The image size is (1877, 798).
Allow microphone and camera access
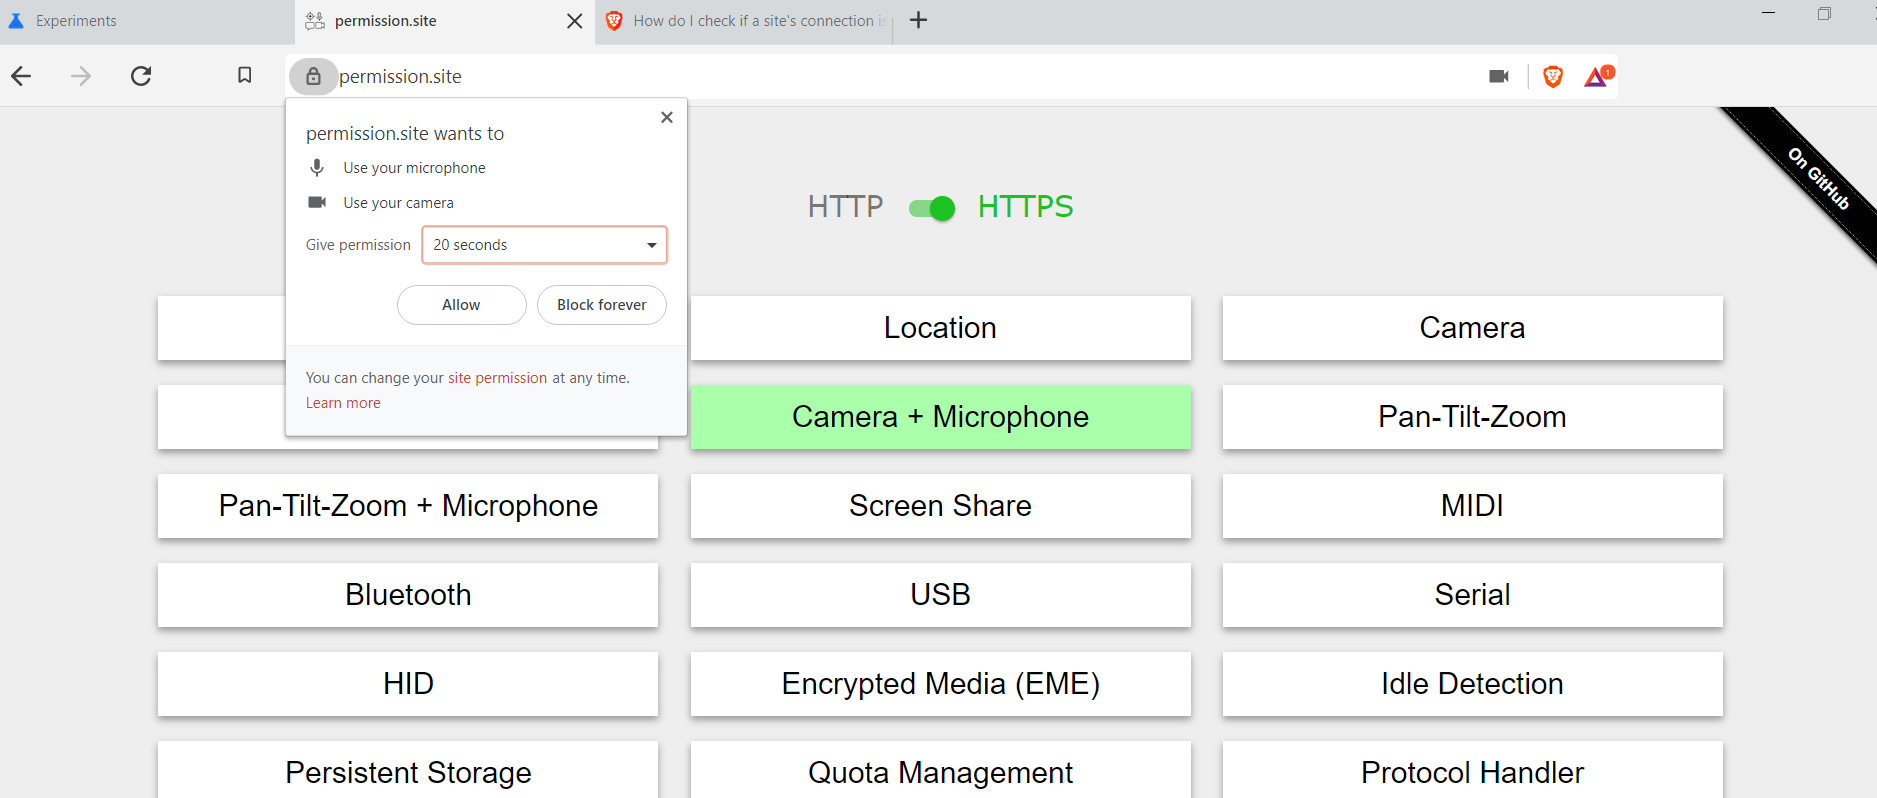pyautogui.click(x=461, y=305)
